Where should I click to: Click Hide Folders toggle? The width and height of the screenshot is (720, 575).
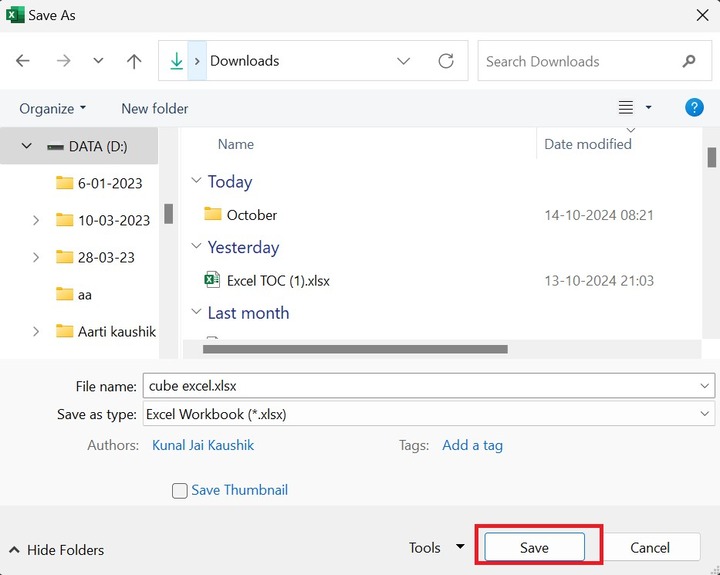(57, 549)
